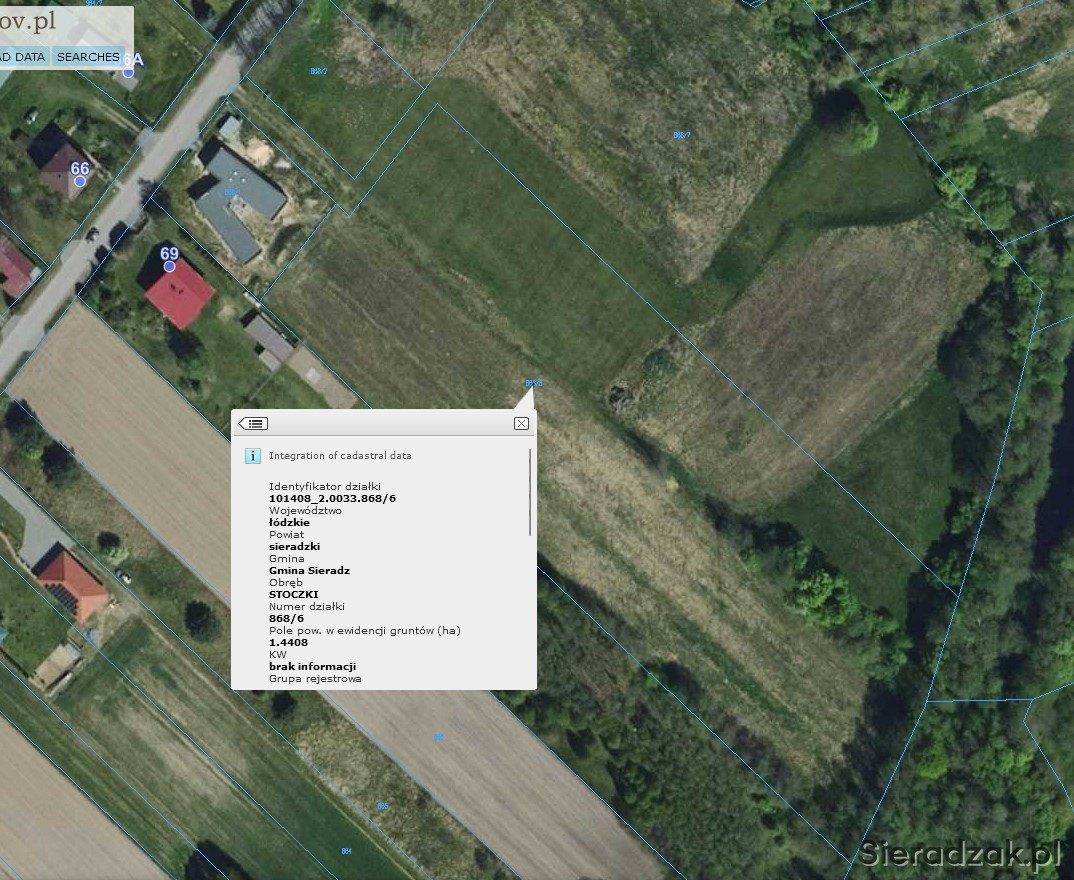Select address marker dot for number 69
Viewport: 1074px width, 880px height.
[169, 267]
